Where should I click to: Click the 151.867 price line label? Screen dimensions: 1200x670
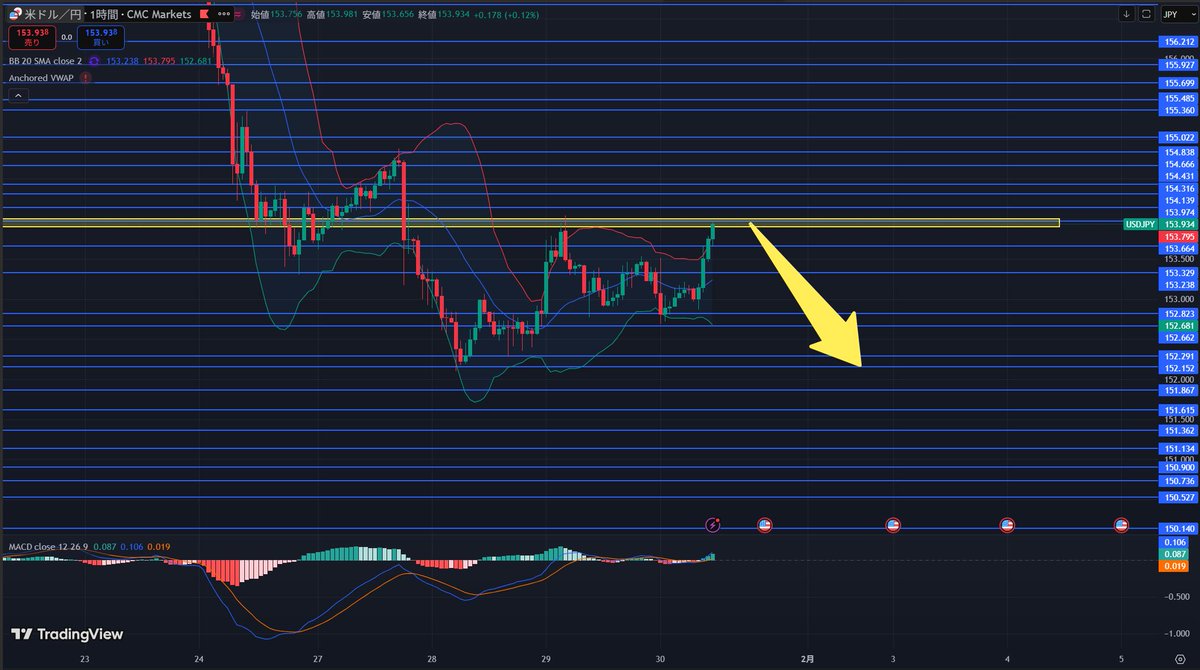[x=1177, y=390]
